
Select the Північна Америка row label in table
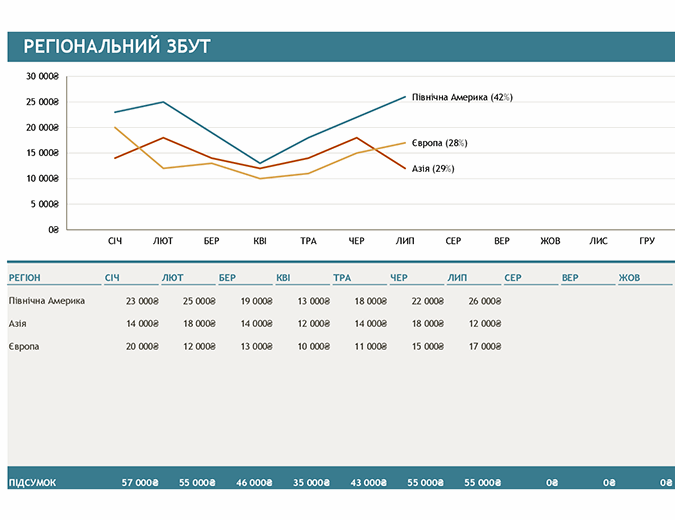click(47, 300)
